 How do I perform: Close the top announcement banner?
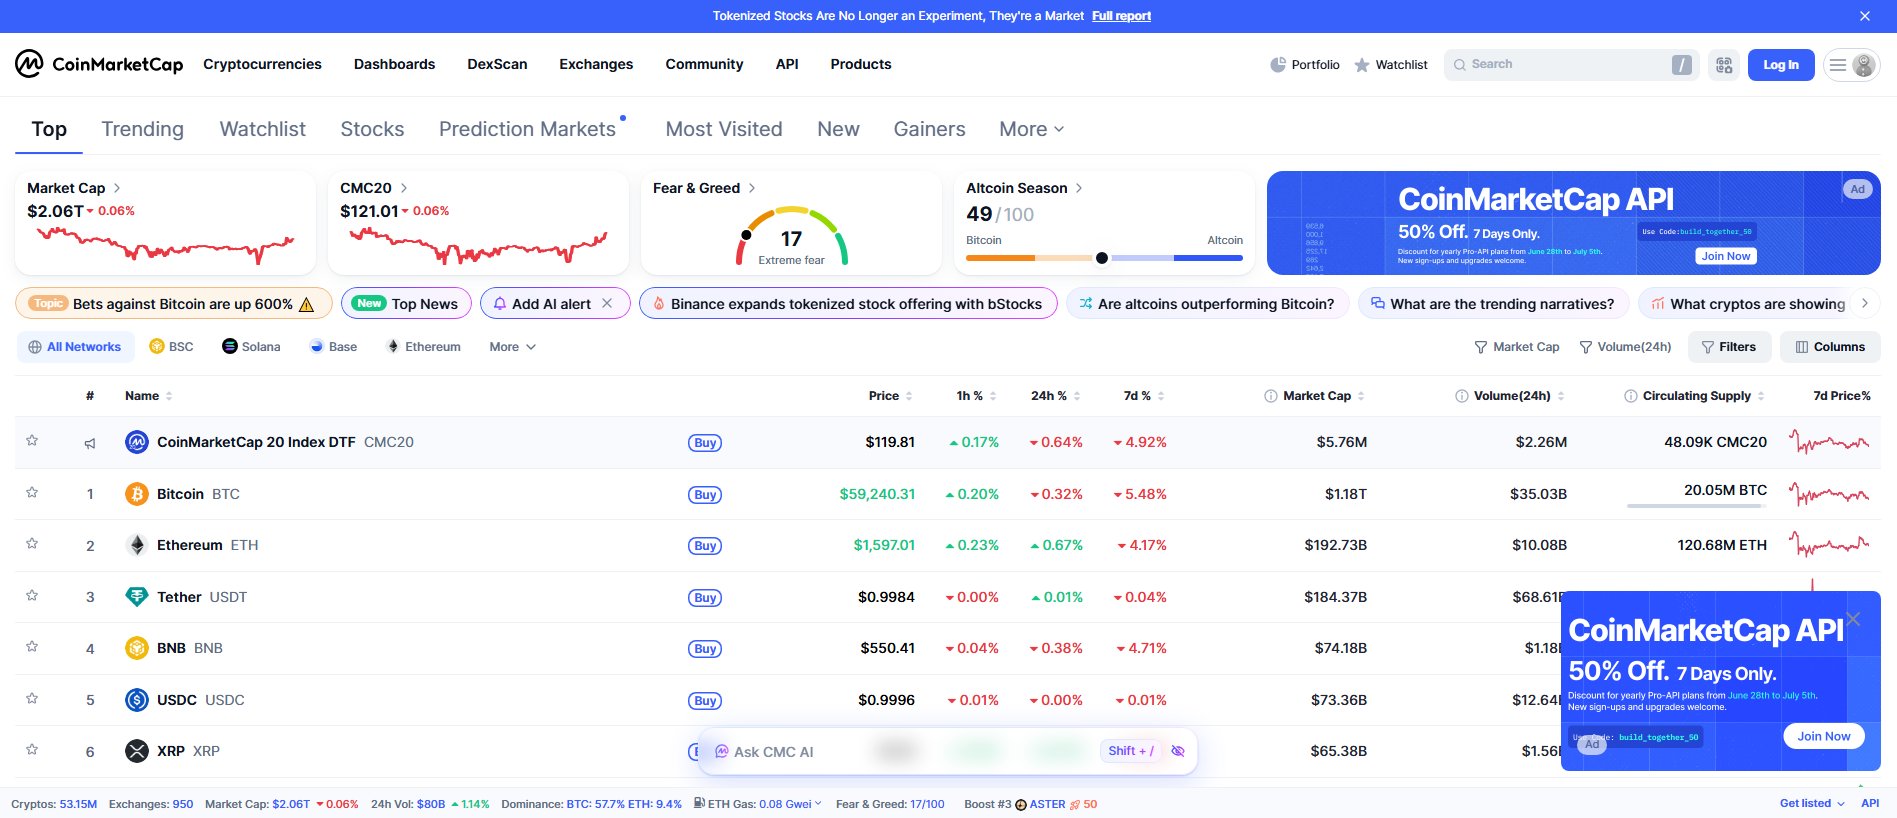(1865, 16)
